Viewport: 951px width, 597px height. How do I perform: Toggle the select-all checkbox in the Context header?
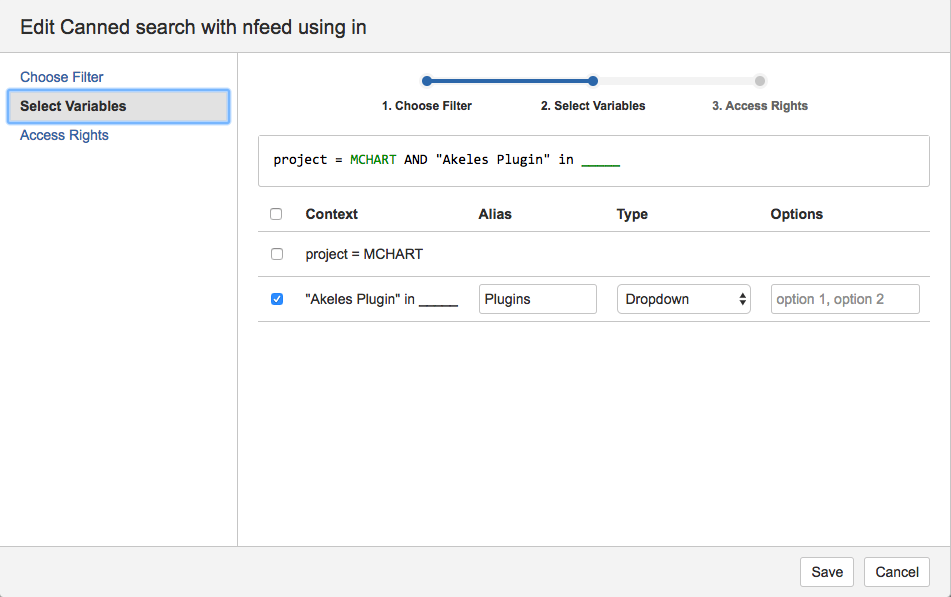coord(276,213)
